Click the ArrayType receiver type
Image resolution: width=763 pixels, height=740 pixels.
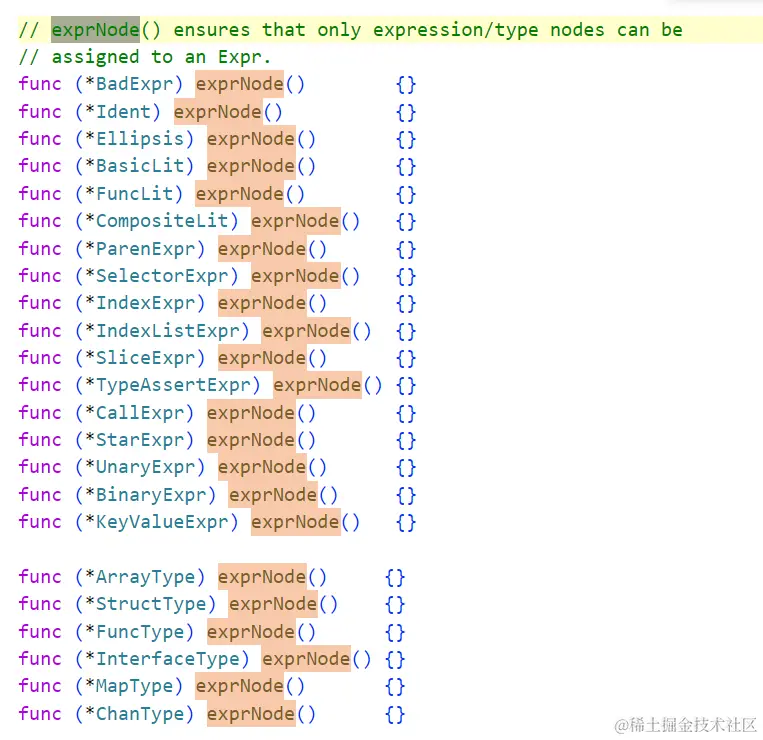[x=145, y=577]
